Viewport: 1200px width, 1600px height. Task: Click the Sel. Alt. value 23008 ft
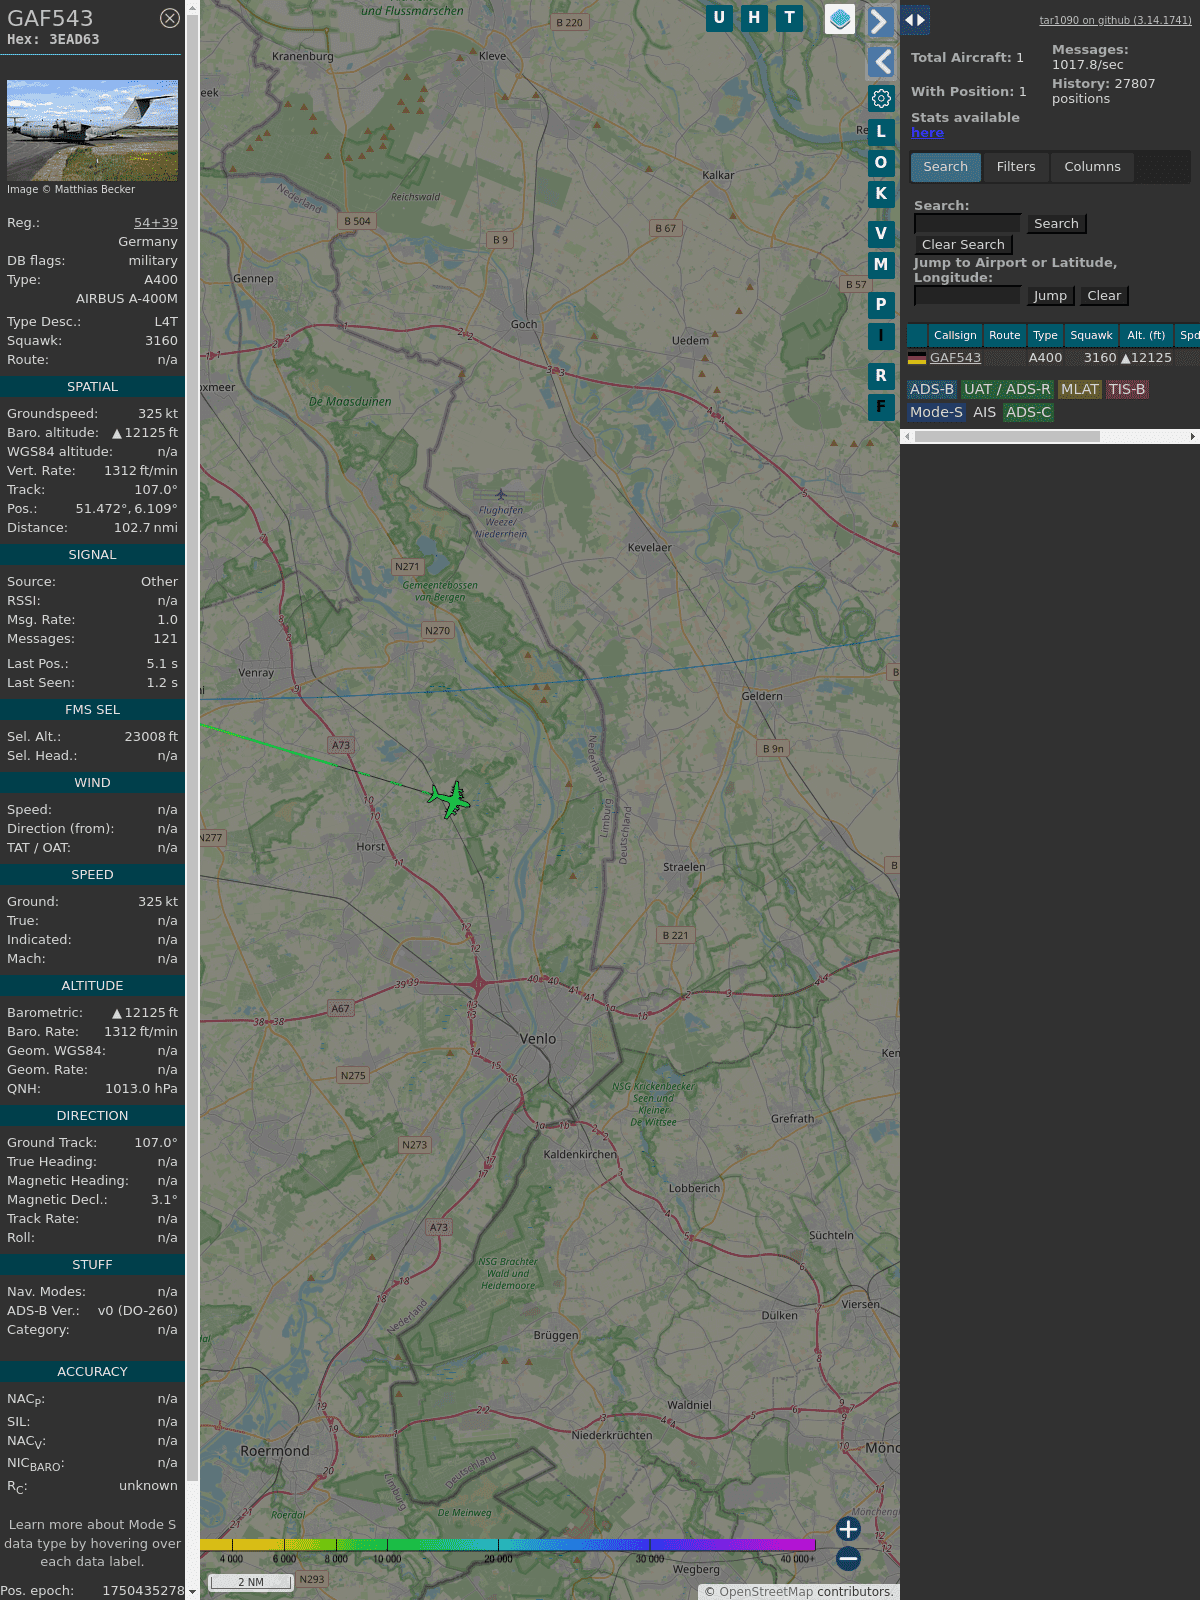(151, 737)
